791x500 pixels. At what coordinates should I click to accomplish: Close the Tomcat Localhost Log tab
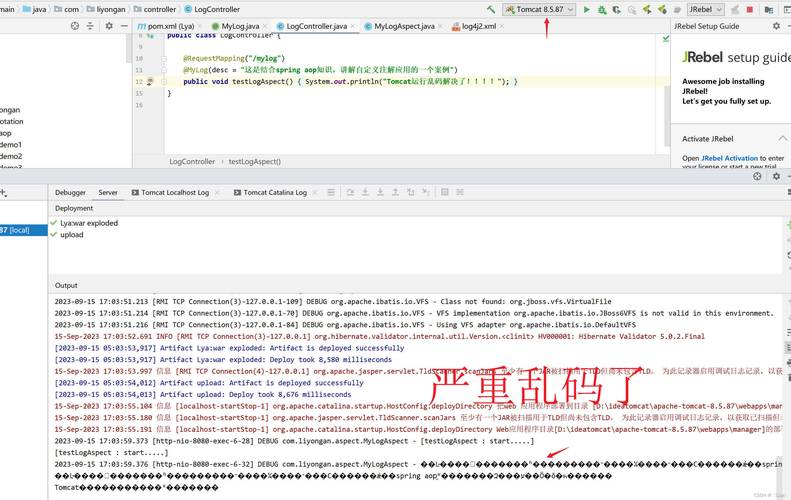(x=217, y=192)
